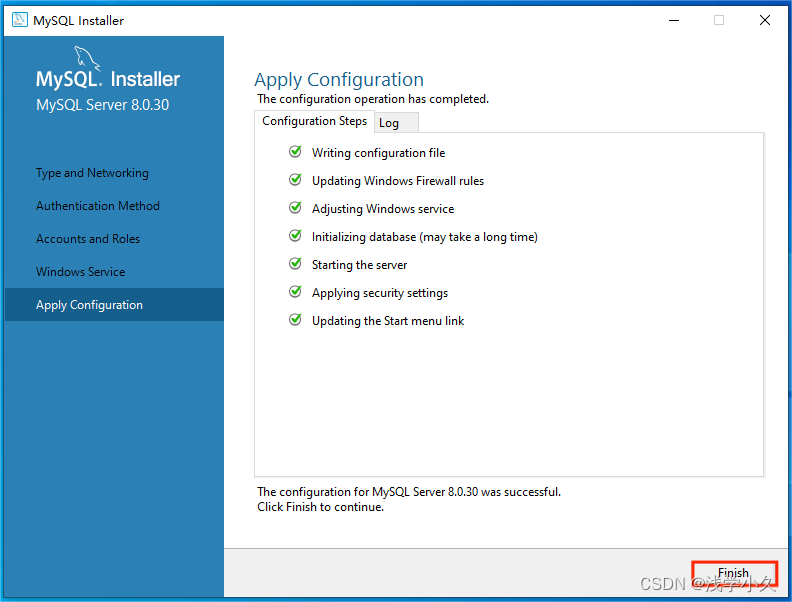Click the MySQL Installer title bar icon
This screenshot has height=602, width=792.
tap(20, 20)
